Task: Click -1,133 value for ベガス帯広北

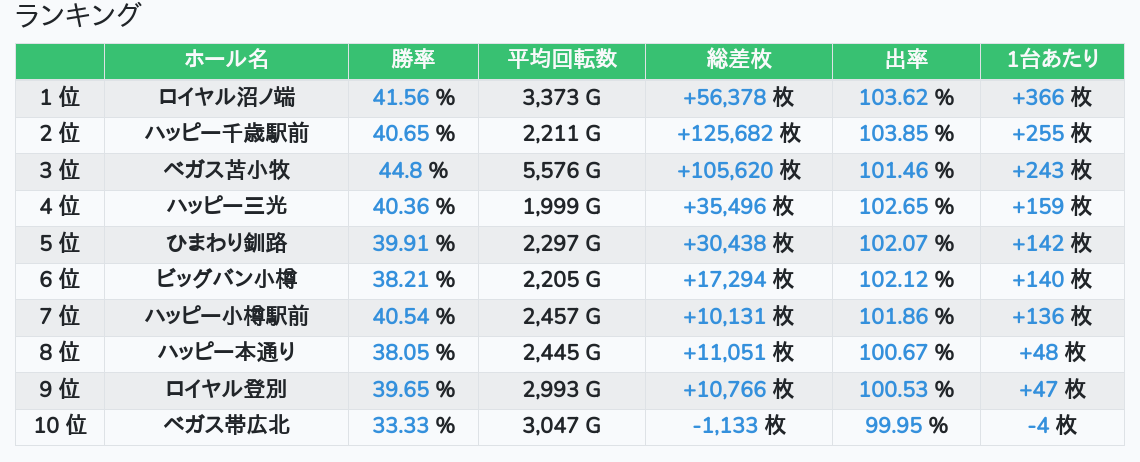Action: [x=725, y=426]
